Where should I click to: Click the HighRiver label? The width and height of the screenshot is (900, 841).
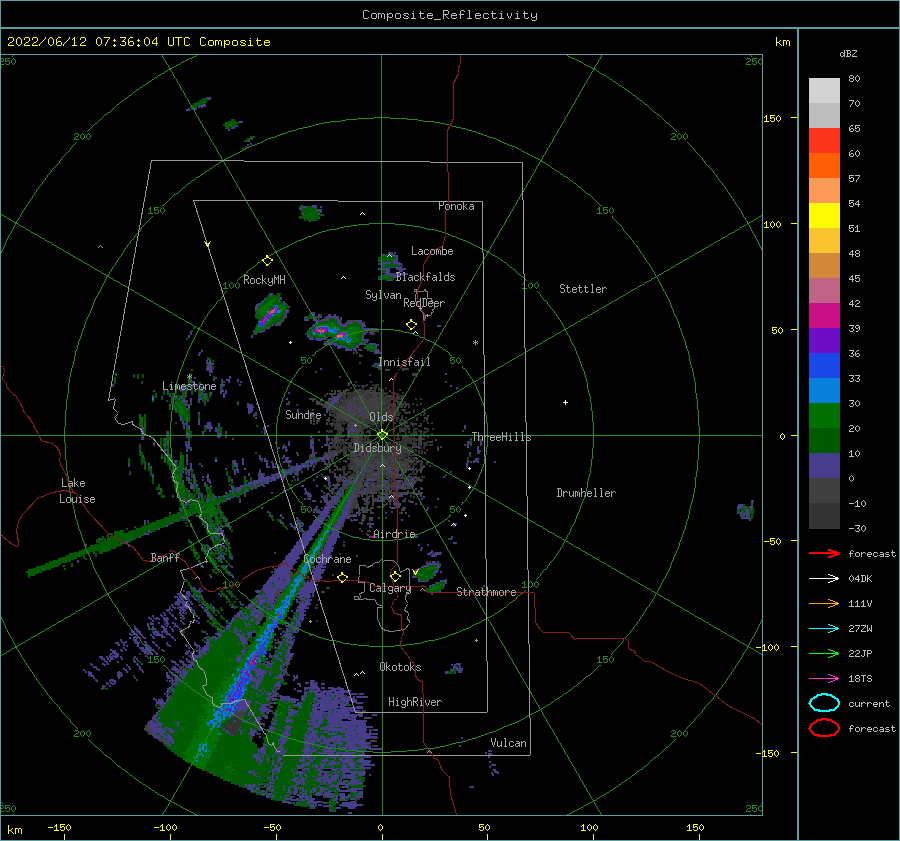pyautogui.click(x=415, y=702)
